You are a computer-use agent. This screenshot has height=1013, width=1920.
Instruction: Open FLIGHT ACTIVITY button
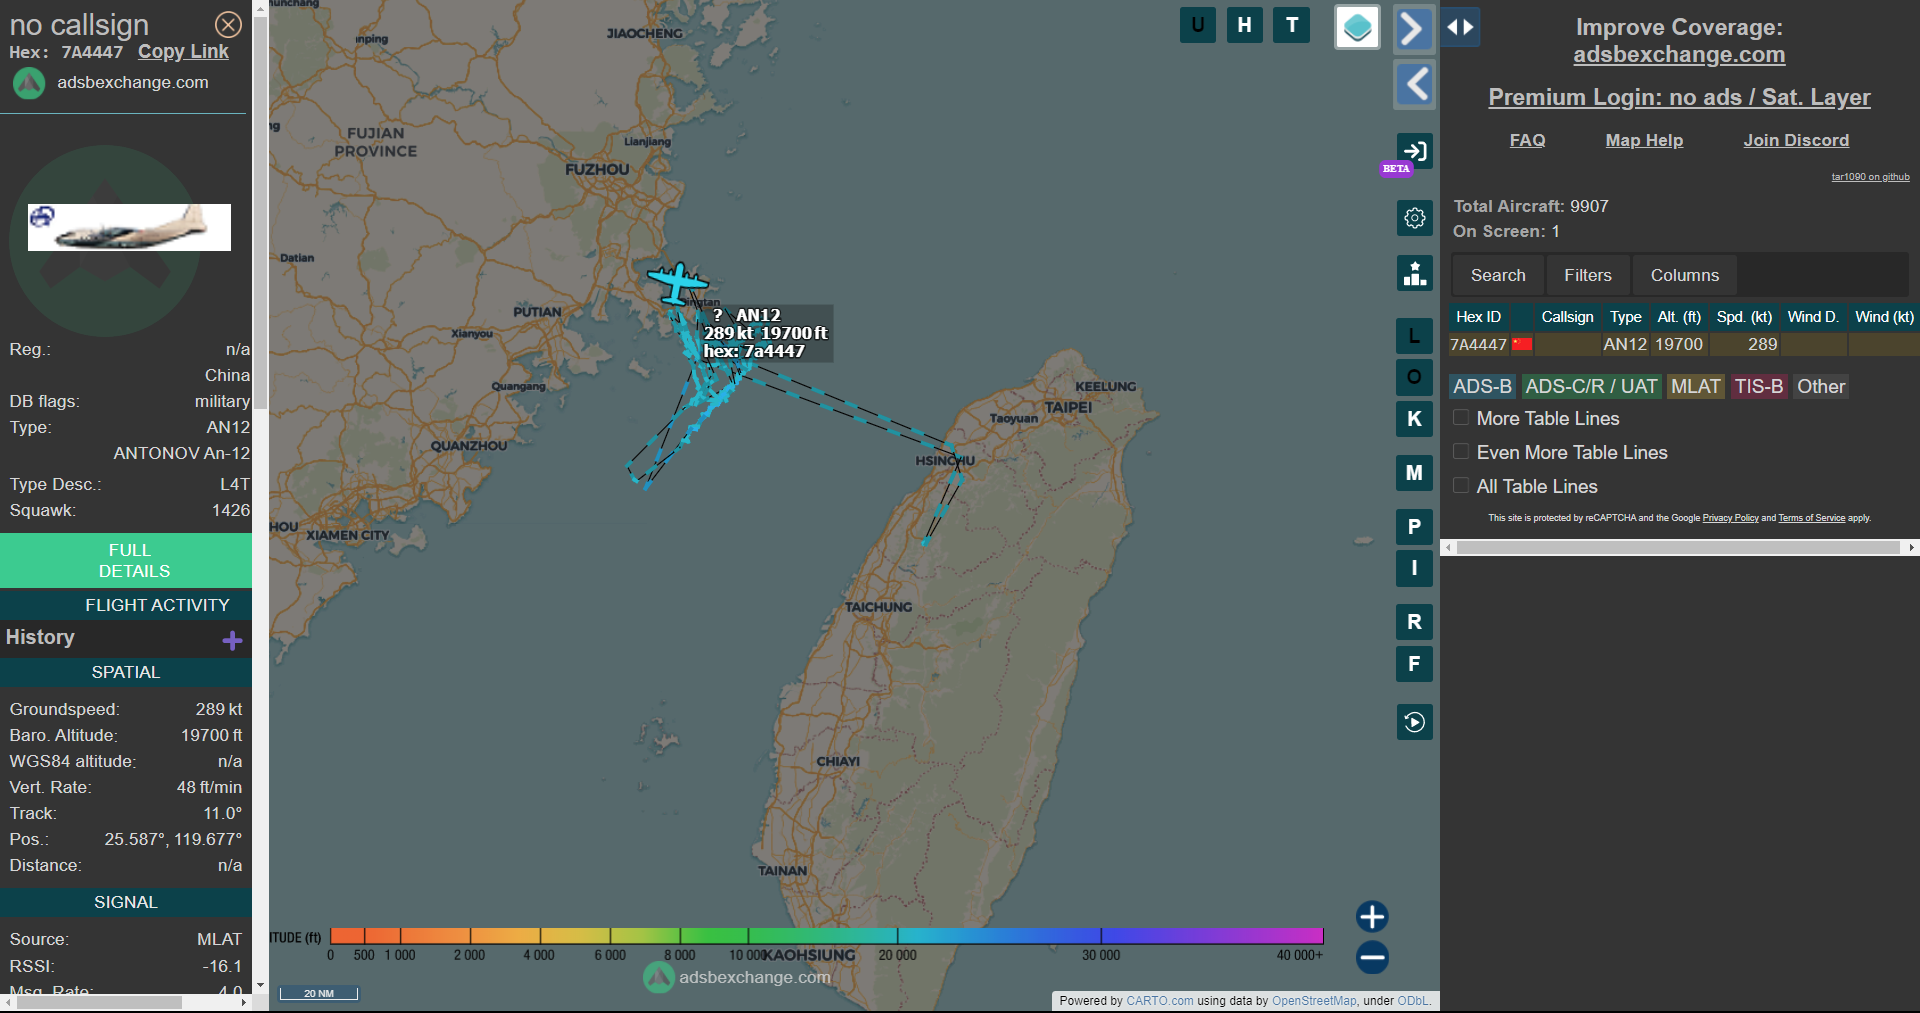(x=126, y=605)
